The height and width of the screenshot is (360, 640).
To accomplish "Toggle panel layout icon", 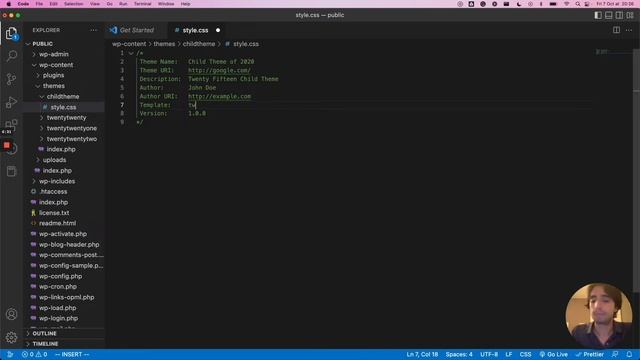I will pos(609,15).
